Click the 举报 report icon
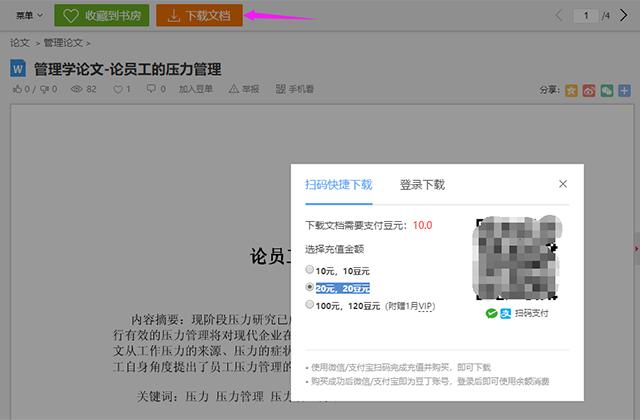 point(234,89)
